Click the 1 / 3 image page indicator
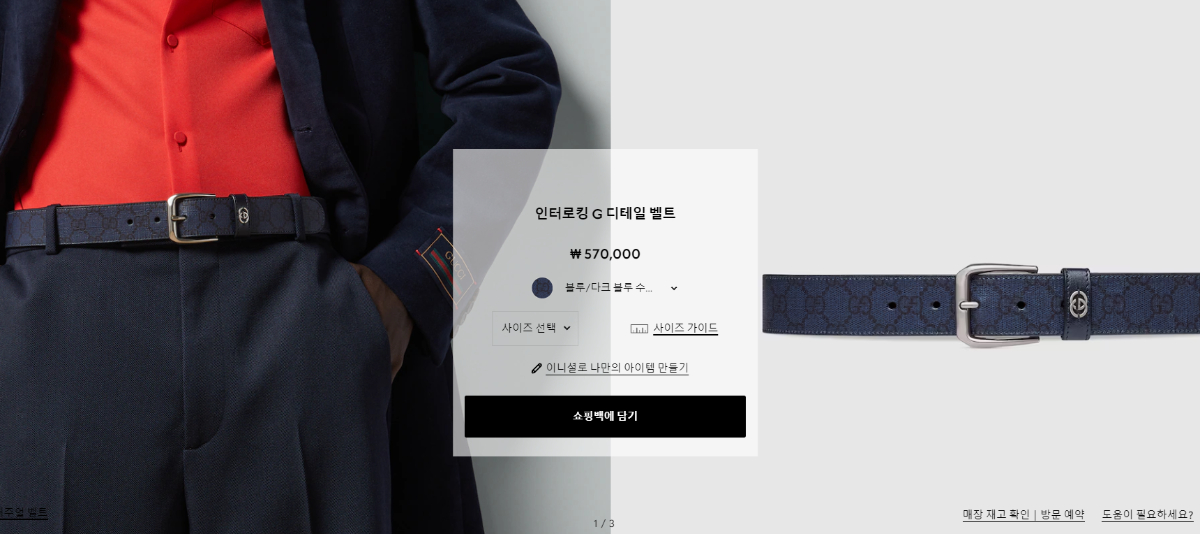This screenshot has width=1200, height=534. point(604,523)
